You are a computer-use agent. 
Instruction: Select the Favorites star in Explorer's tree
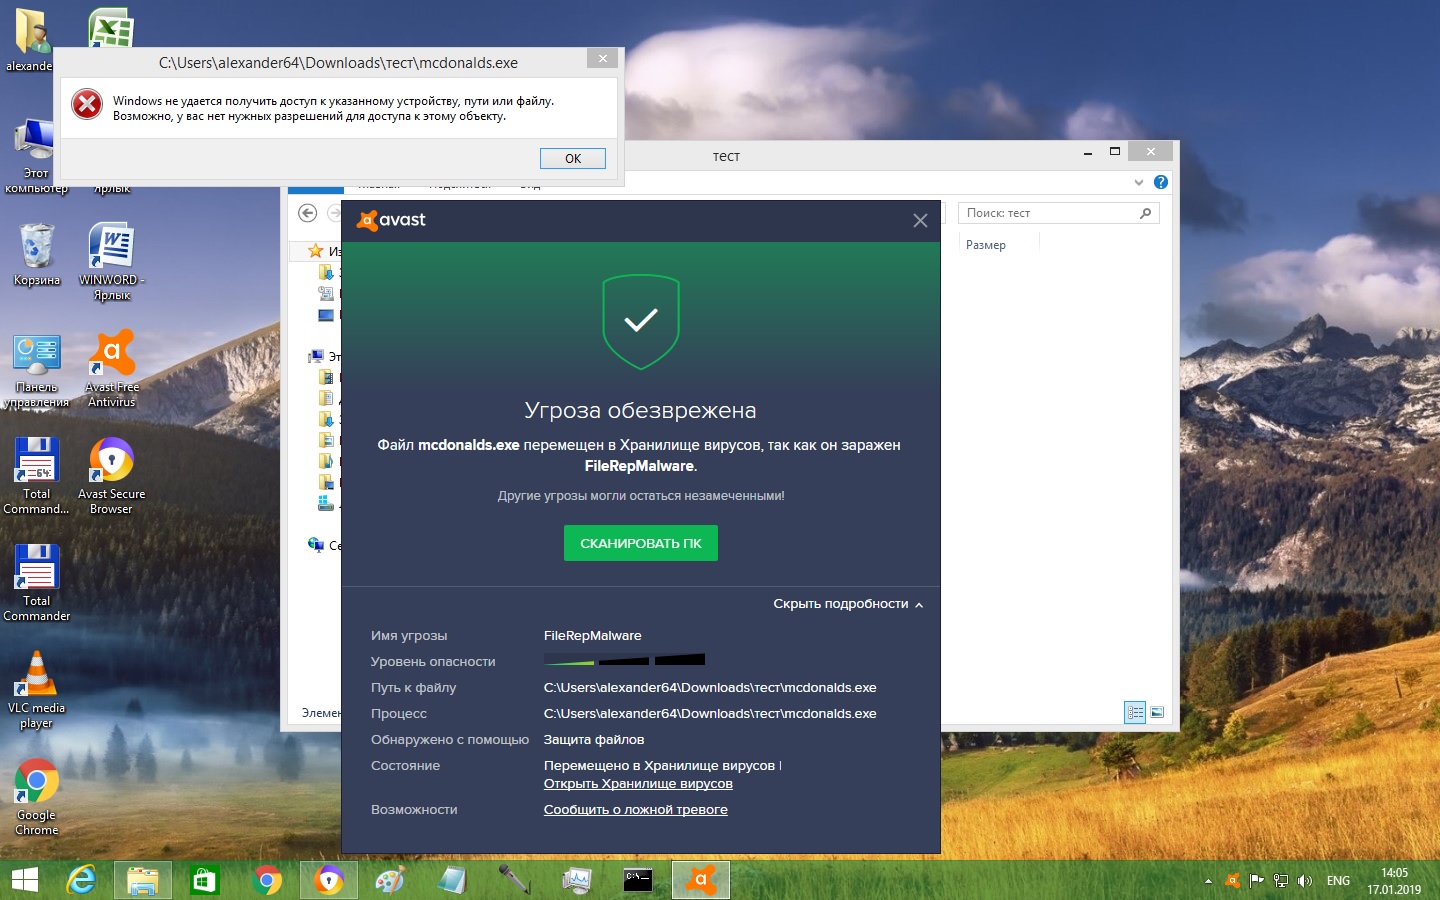coord(316,251)
